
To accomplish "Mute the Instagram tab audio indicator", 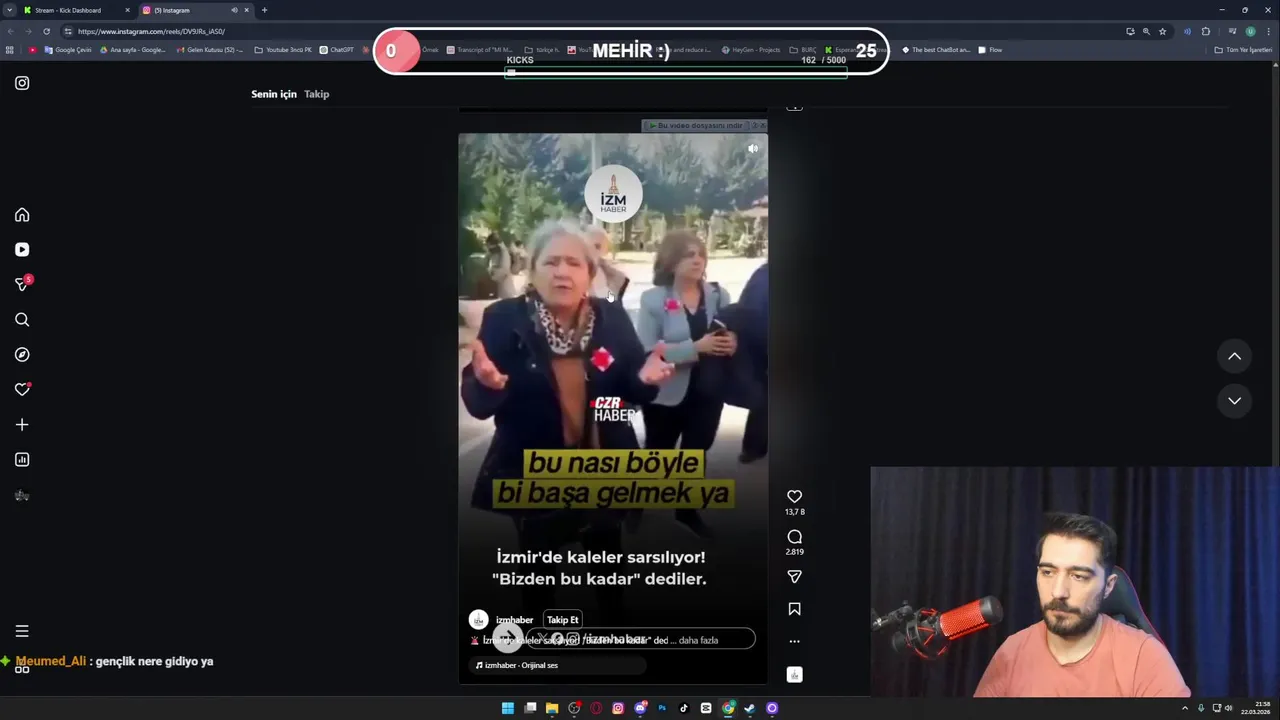I will coord(234,10).
